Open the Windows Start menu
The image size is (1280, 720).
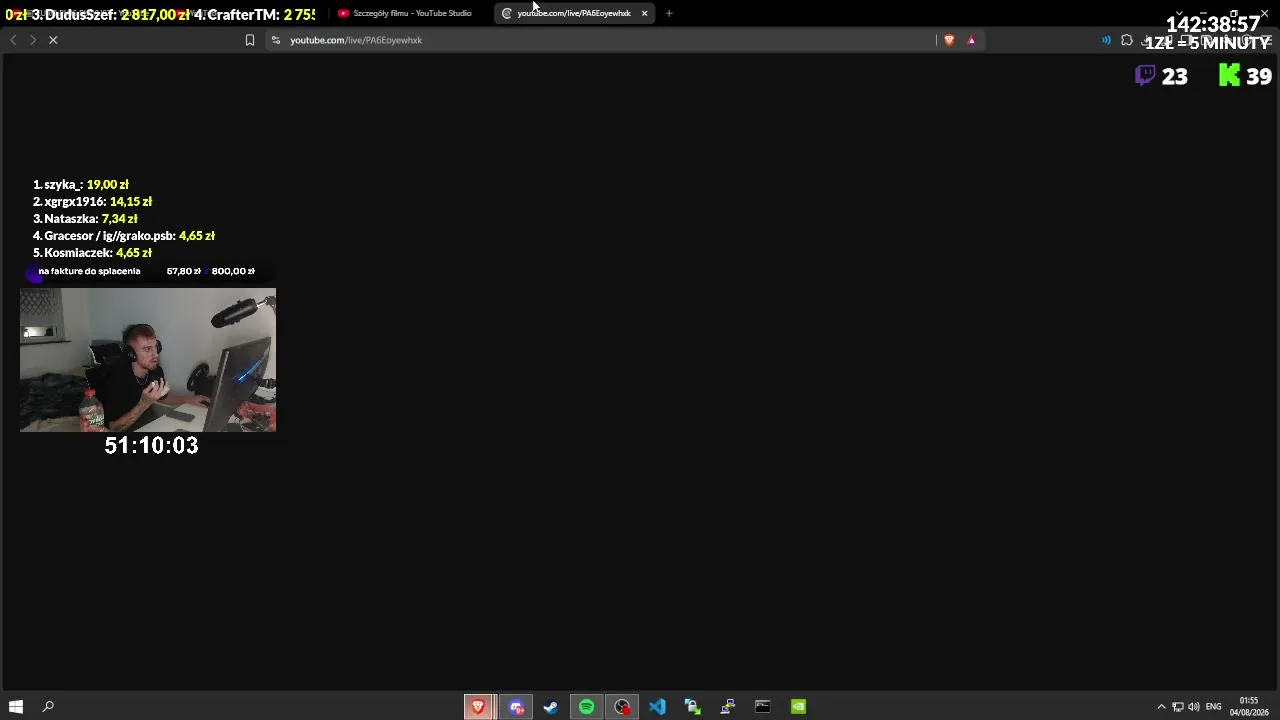point(16,707)
